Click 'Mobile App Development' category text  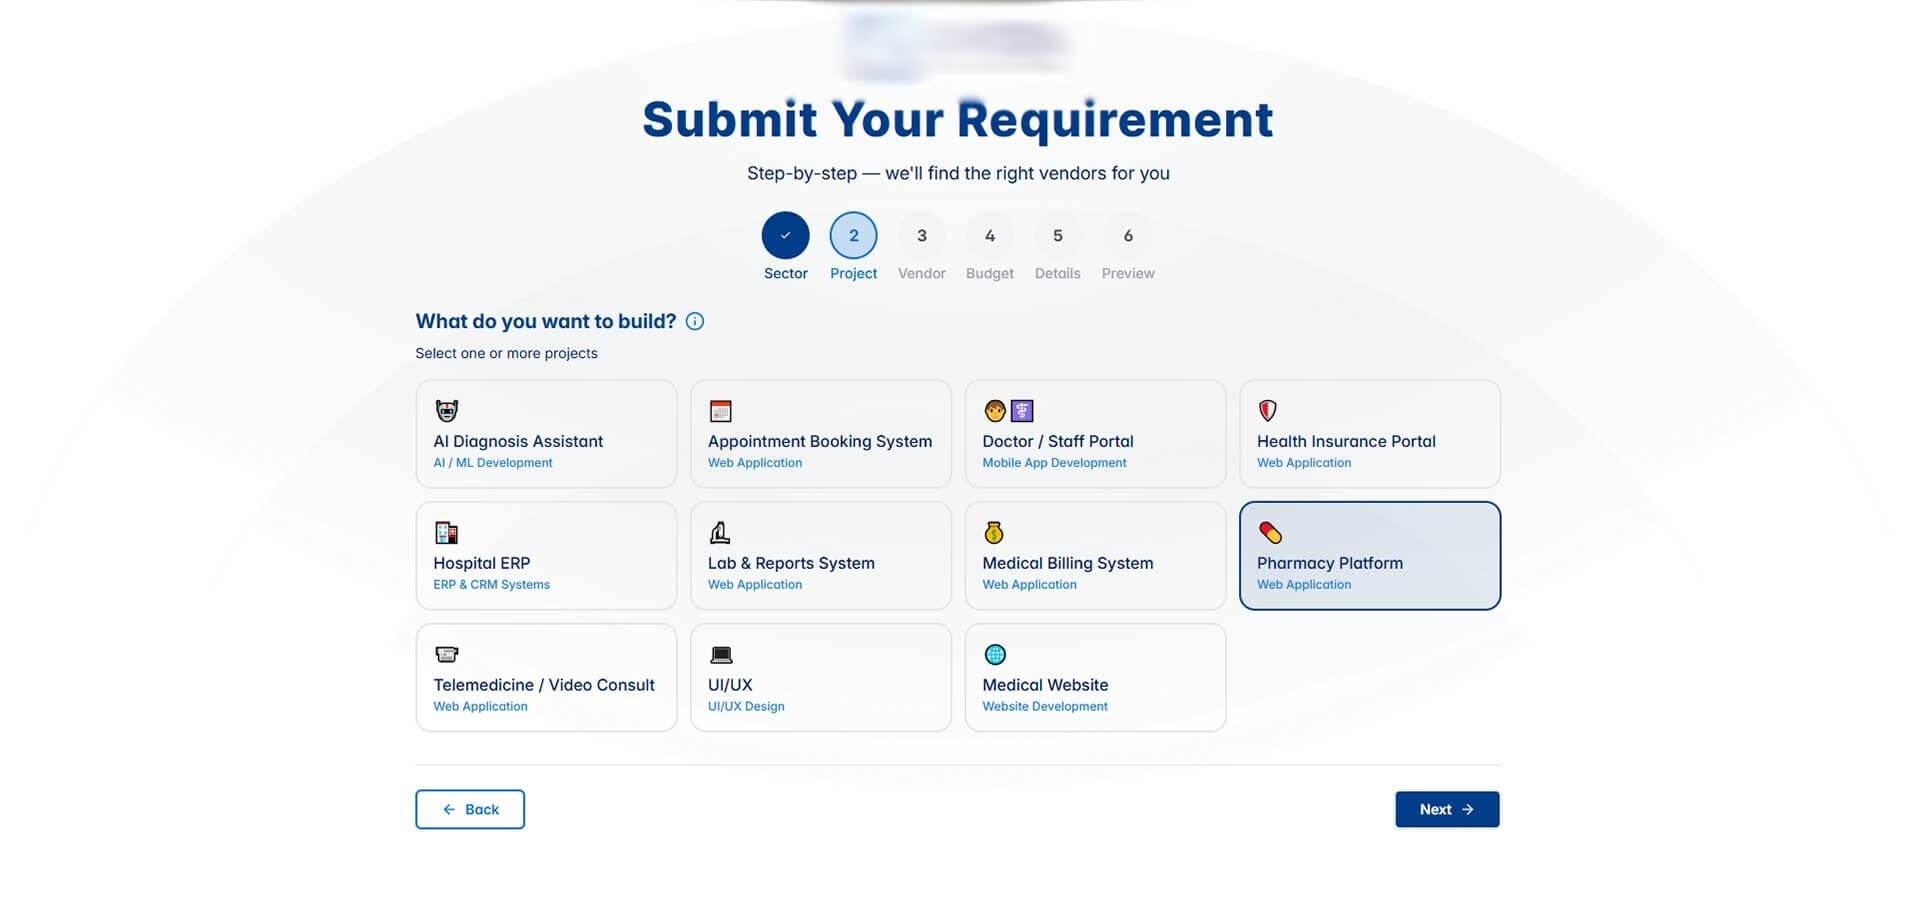click(1054, 463)
